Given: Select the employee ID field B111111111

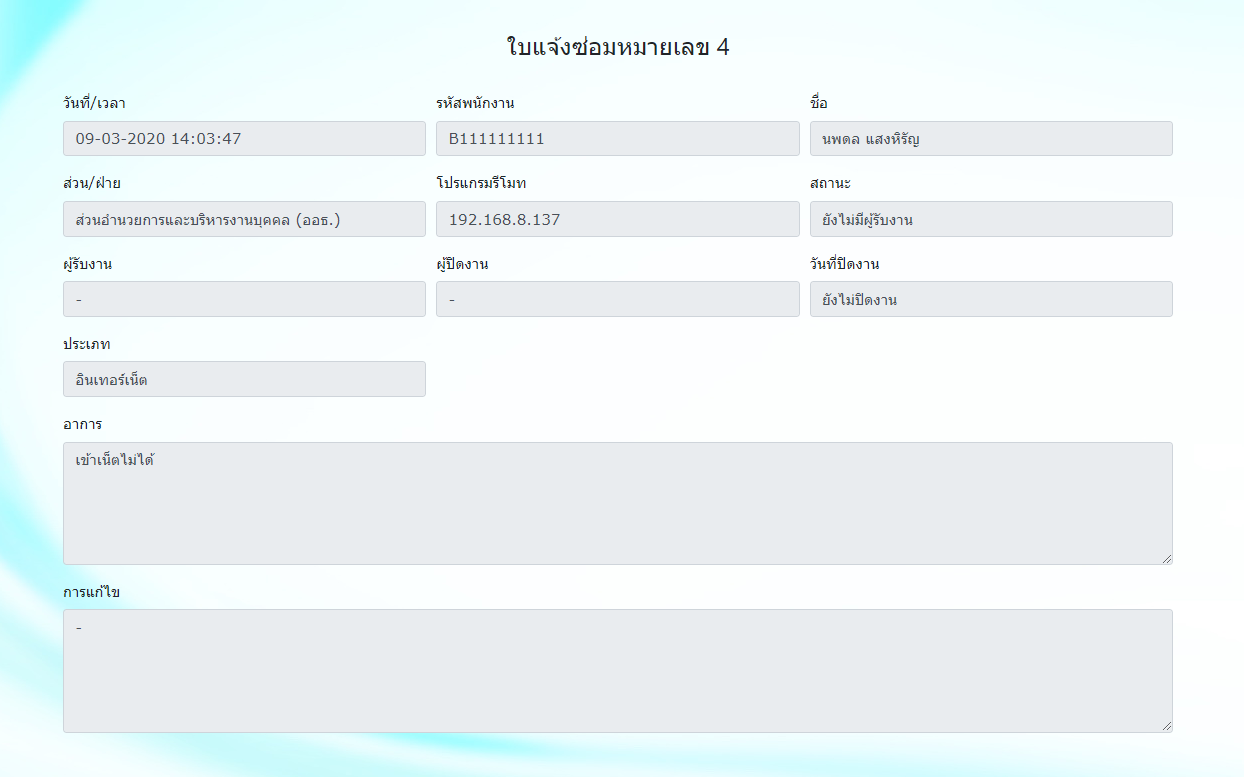Looking at the screenshot, I should pos(618,139).
